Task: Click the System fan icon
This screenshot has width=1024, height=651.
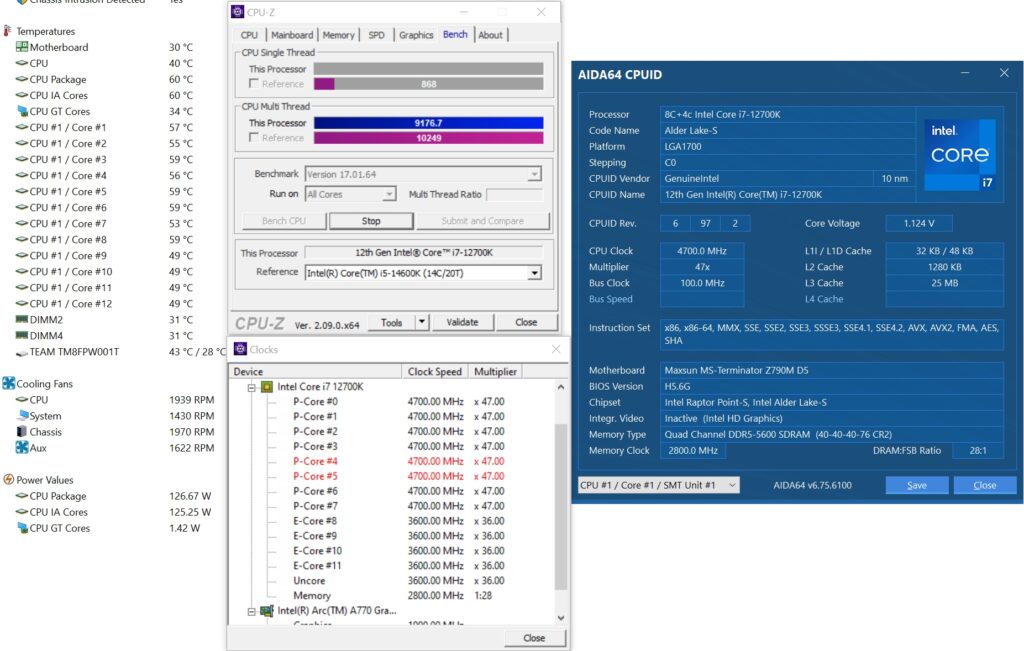Action: (x=22, y=415)
